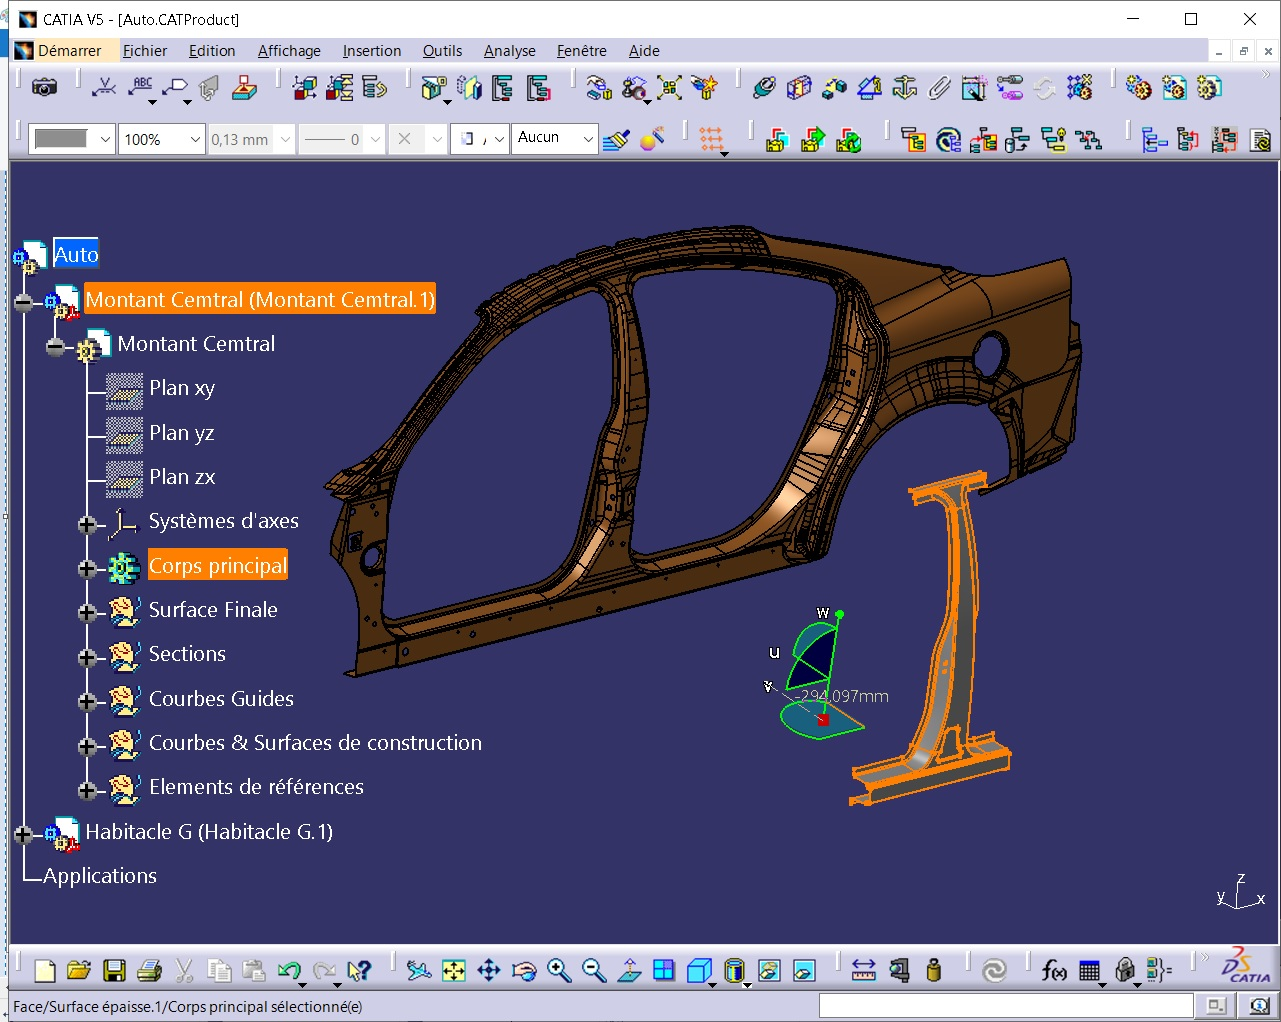Click the Measure Between icon
Screen dimensions: 1281x1022
(x=863, y=970)
